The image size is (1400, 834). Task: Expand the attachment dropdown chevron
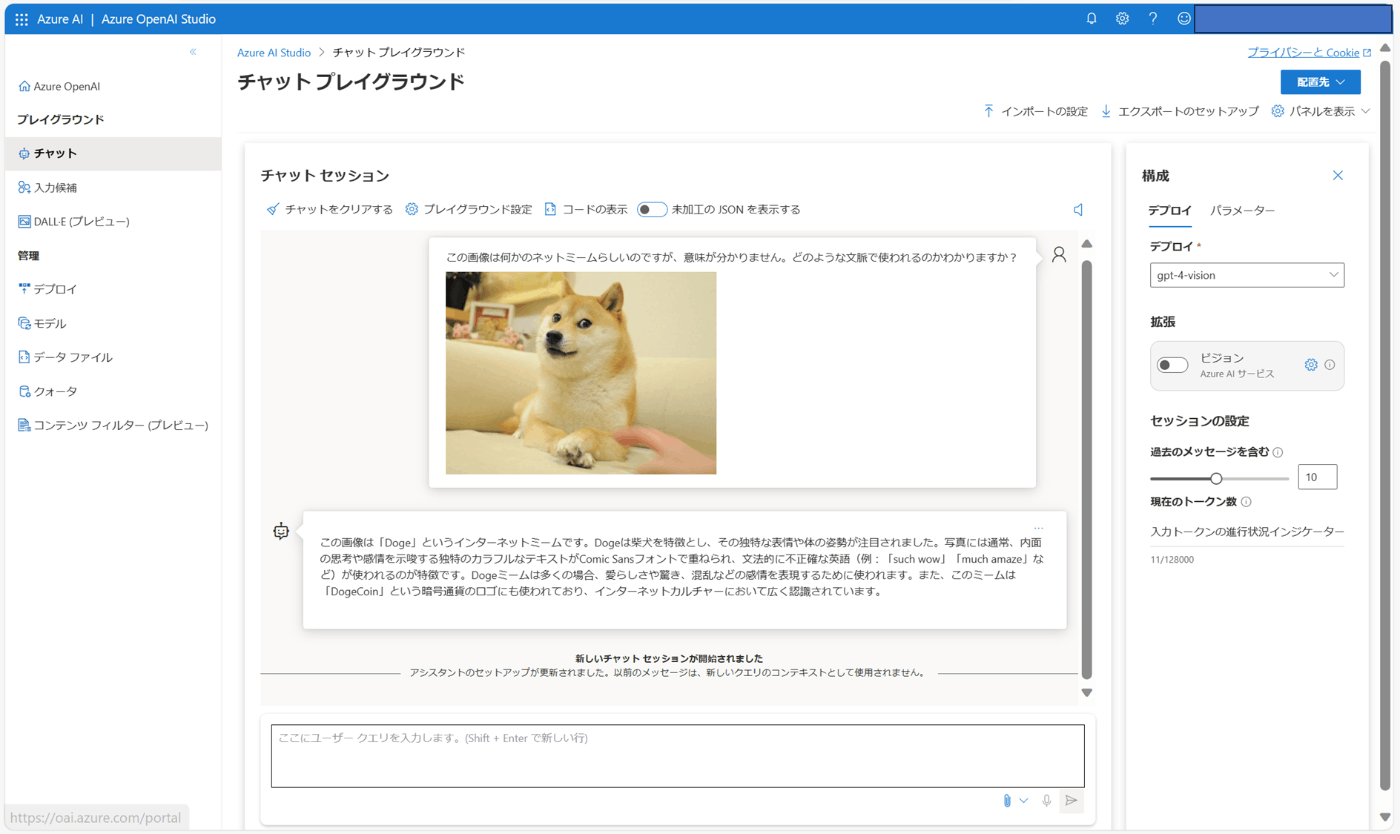1024,801
